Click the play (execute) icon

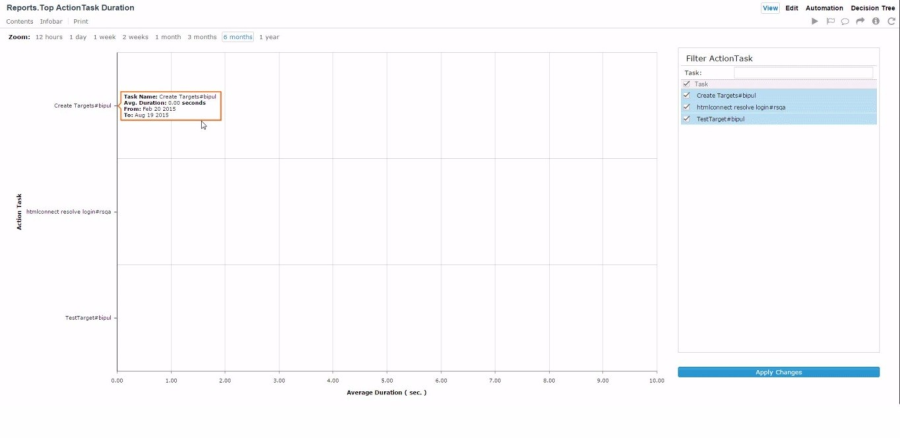[815, 21]
